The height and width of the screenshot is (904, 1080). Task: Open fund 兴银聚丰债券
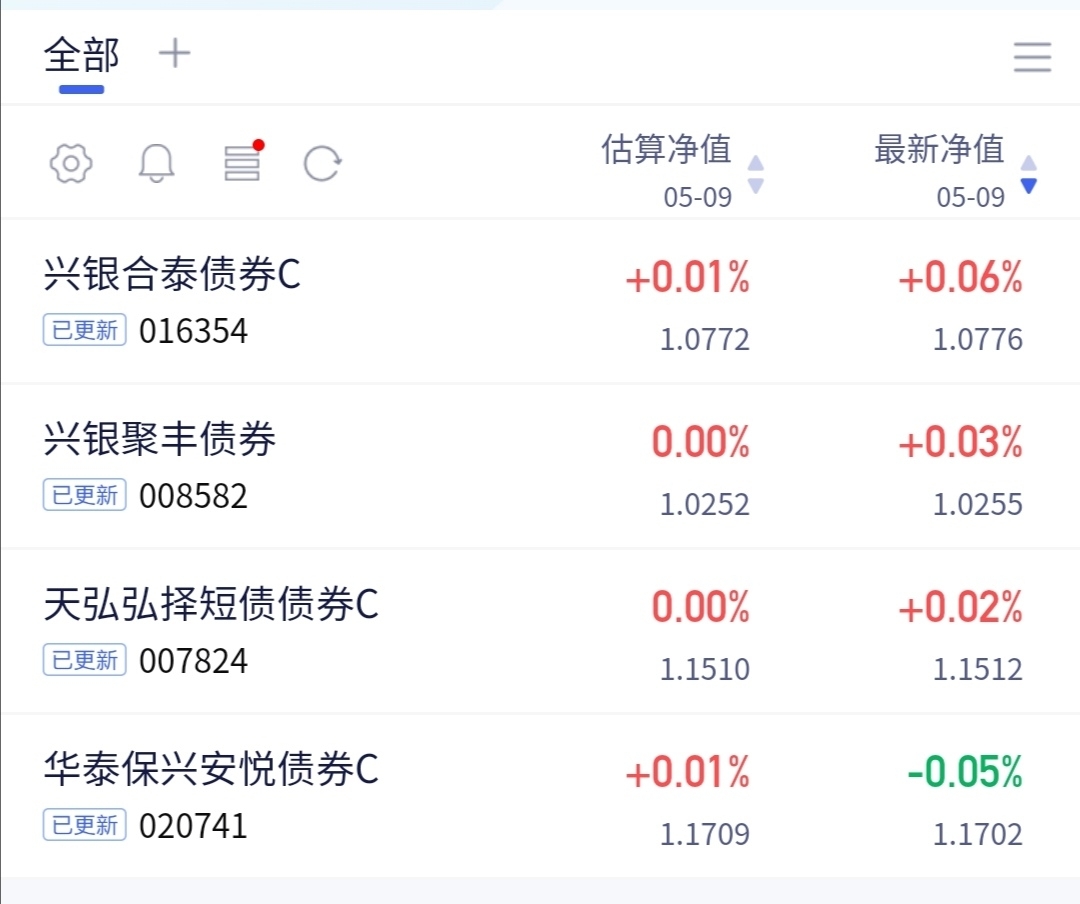pos(160,439)
